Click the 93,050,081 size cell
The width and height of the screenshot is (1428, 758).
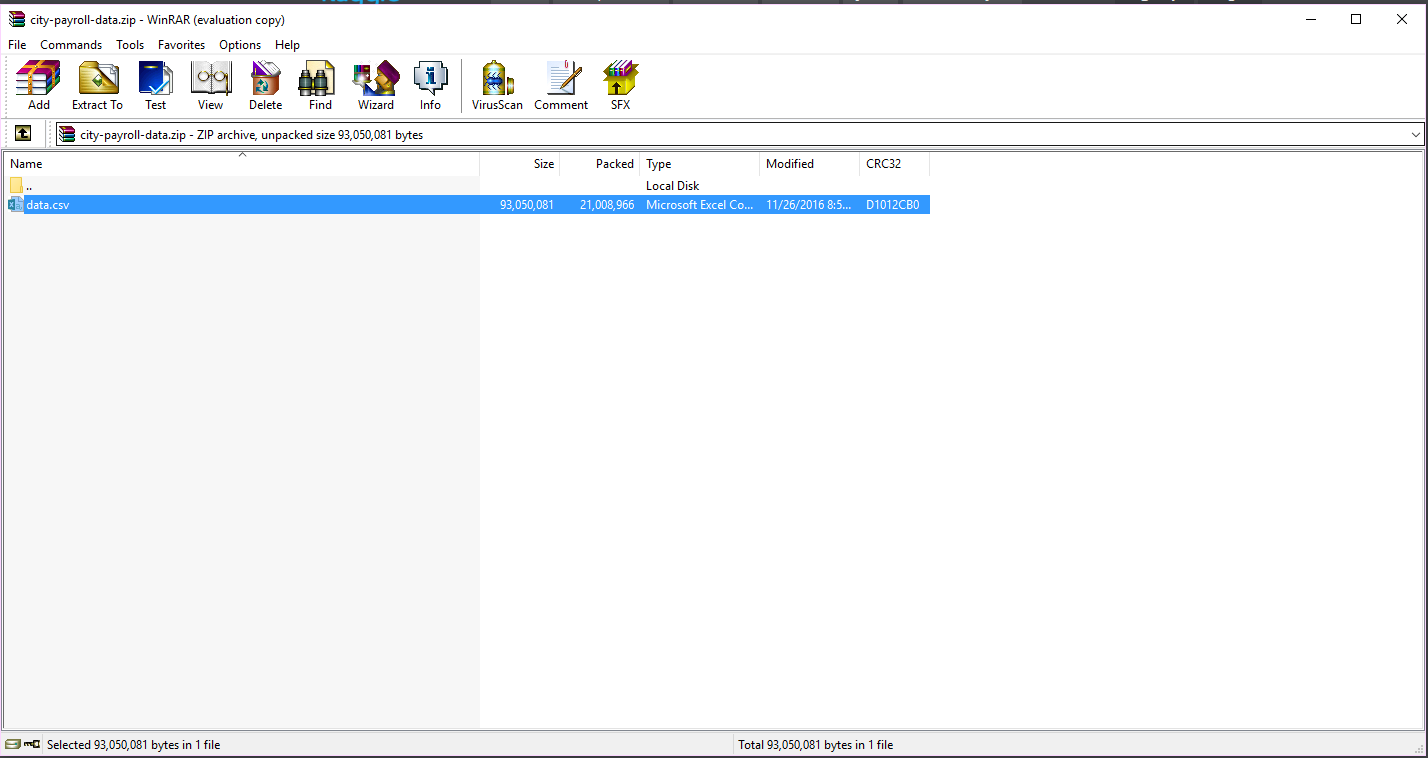tap(527, 205)
